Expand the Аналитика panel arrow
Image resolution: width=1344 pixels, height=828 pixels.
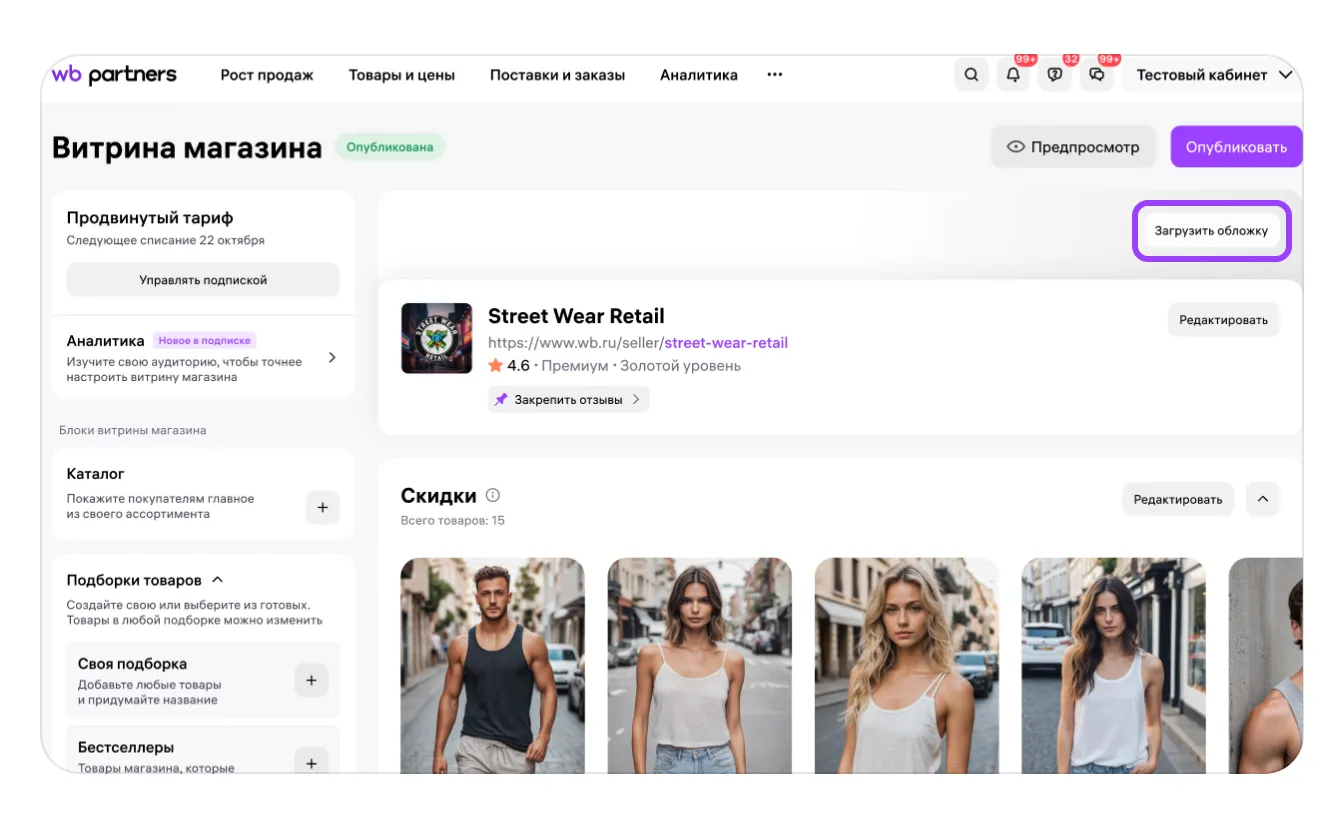click(x=332, y=358)
